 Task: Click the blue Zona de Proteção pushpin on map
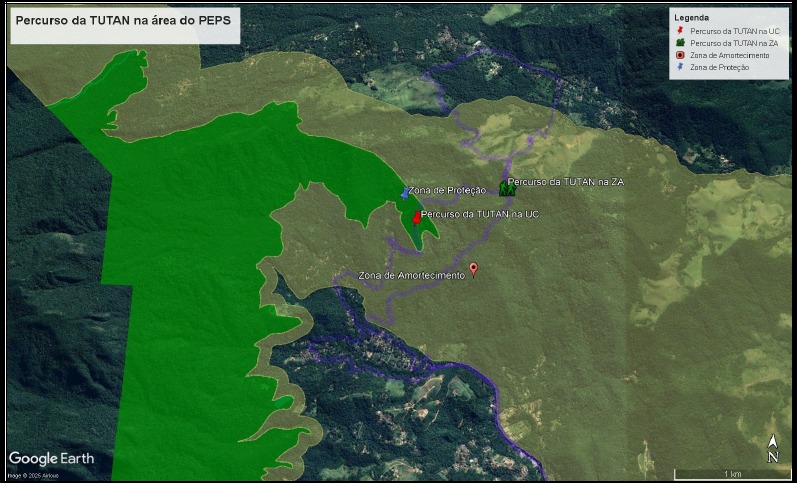click(405, 192)
